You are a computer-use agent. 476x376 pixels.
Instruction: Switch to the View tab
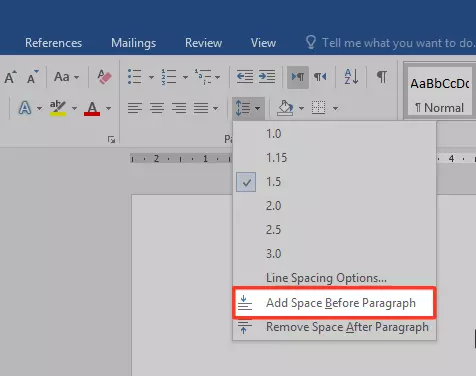click(x=263, y=43)
